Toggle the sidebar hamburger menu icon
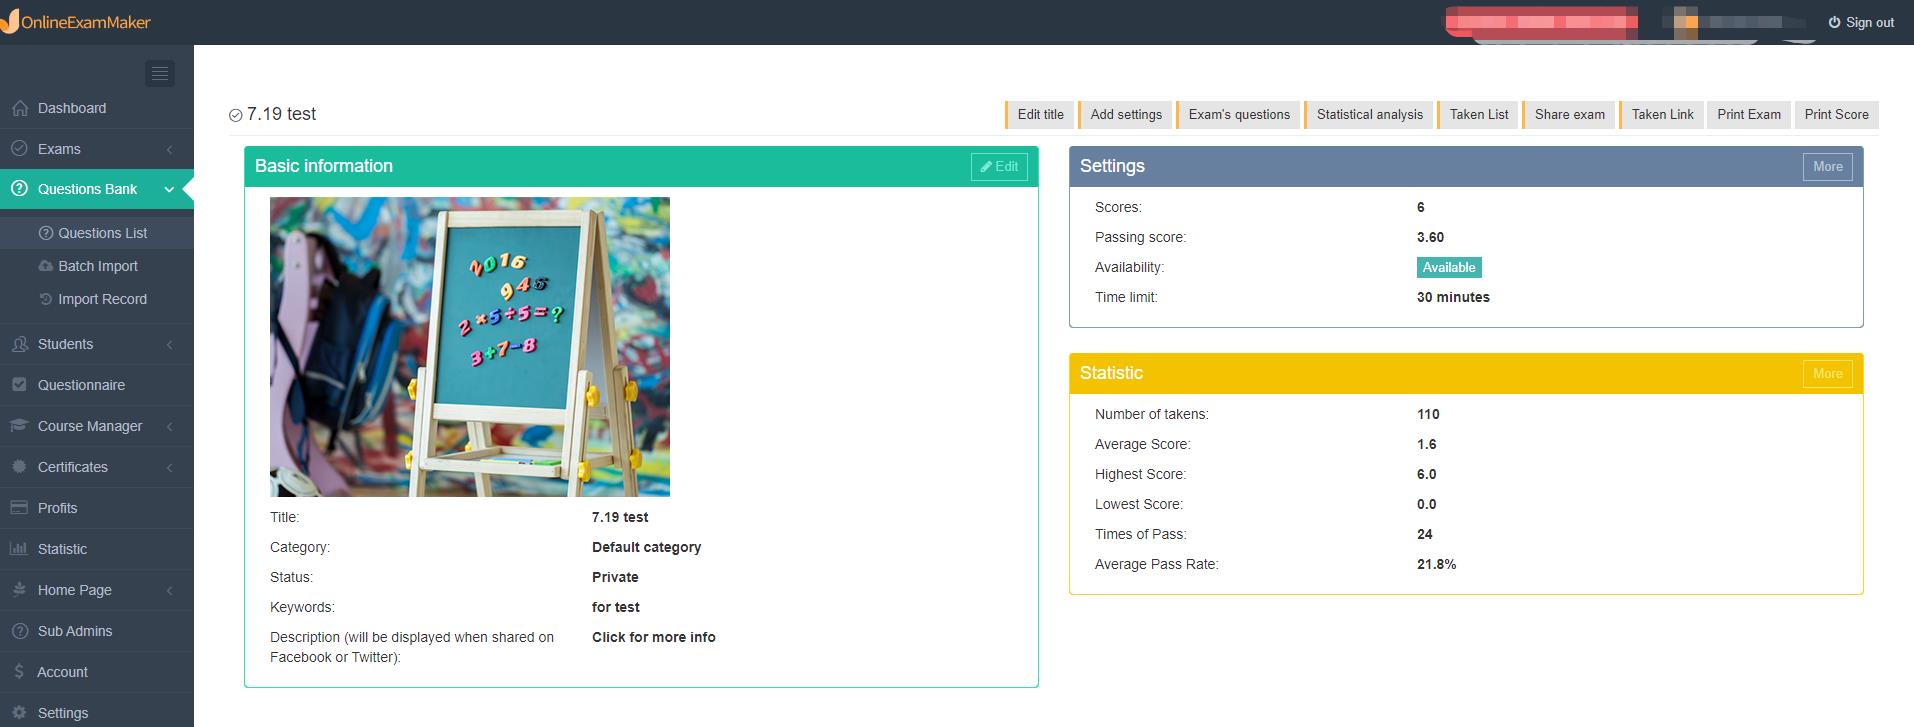The image size is (1914, 727). (160, 73)
